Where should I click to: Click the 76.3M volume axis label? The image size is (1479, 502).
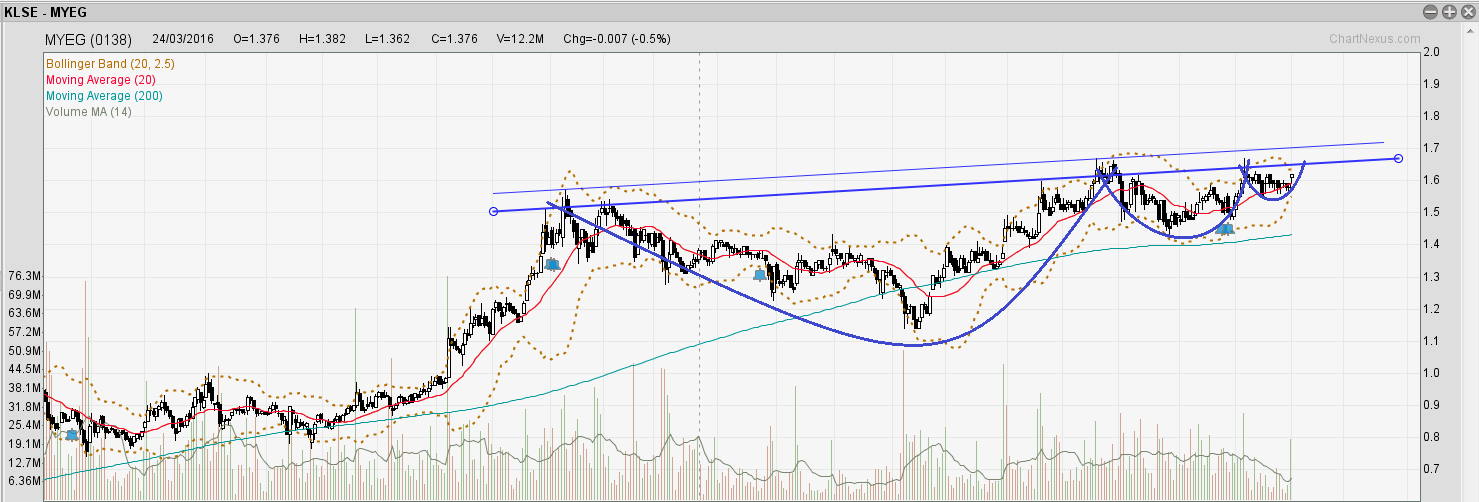pos(23,276)
